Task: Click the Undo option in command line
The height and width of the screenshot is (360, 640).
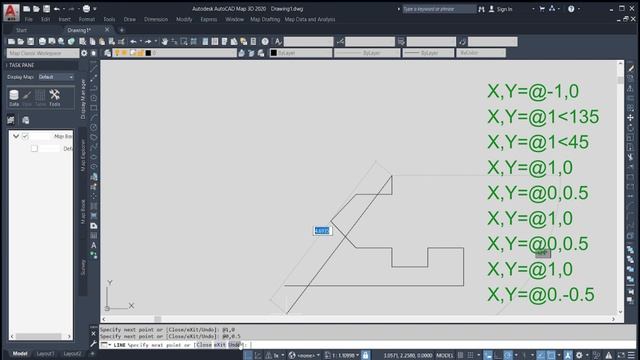Action: (234, 345)
